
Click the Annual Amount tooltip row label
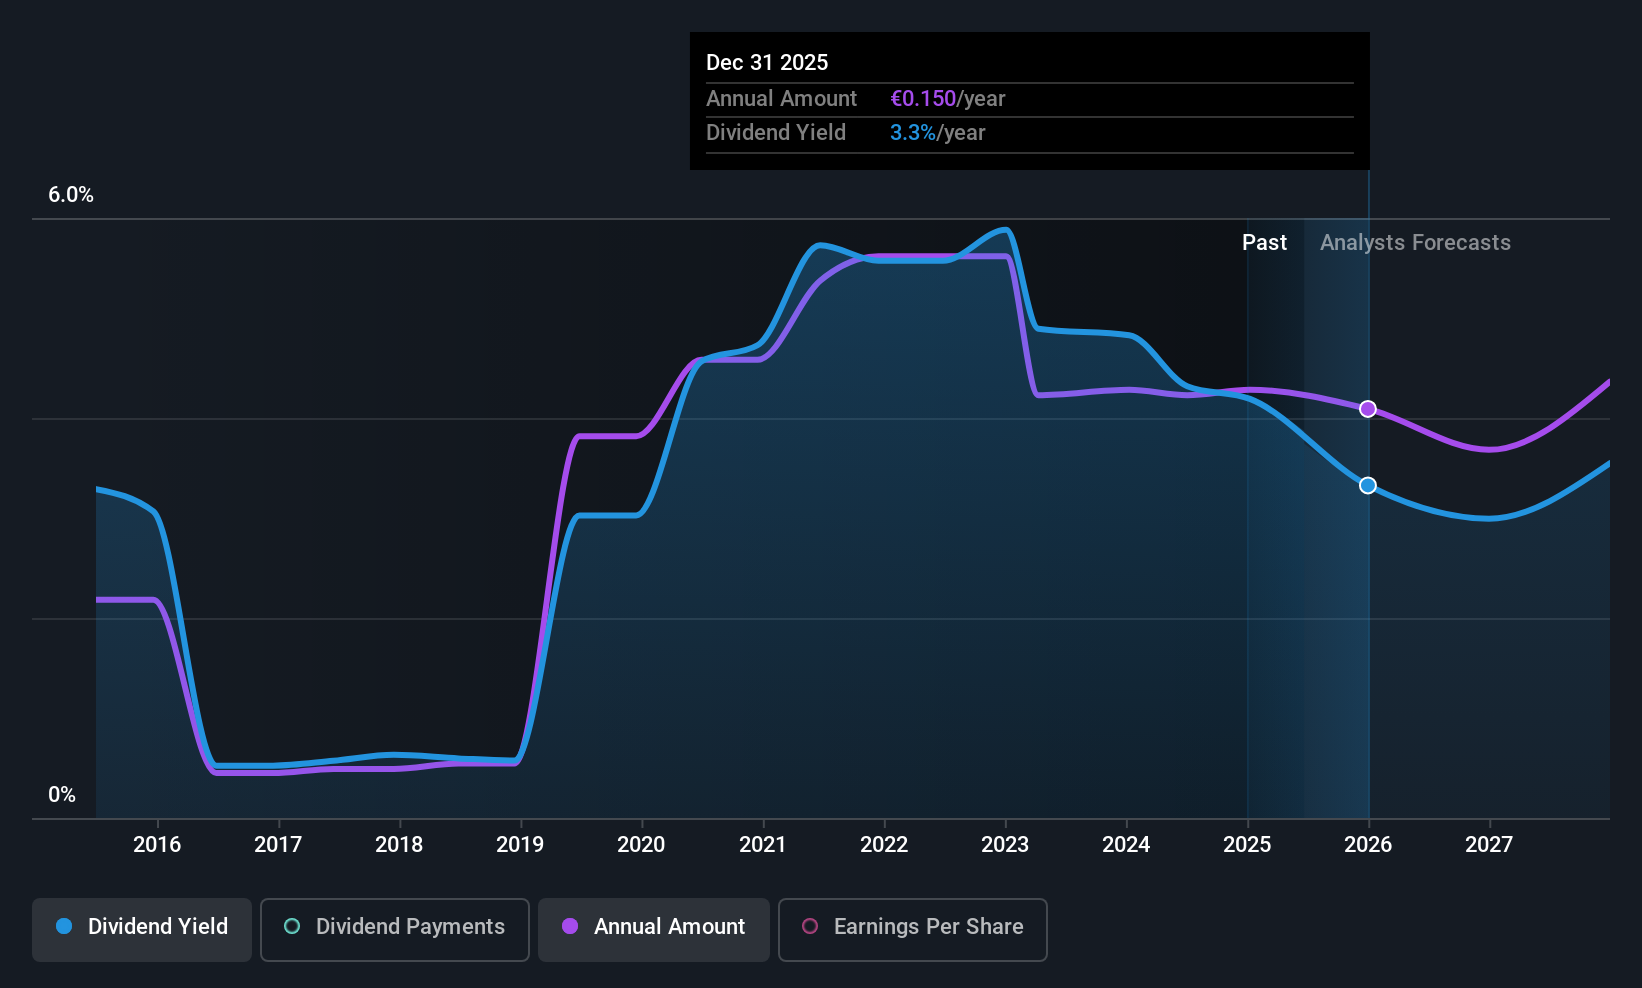click(x=781, y=99)
